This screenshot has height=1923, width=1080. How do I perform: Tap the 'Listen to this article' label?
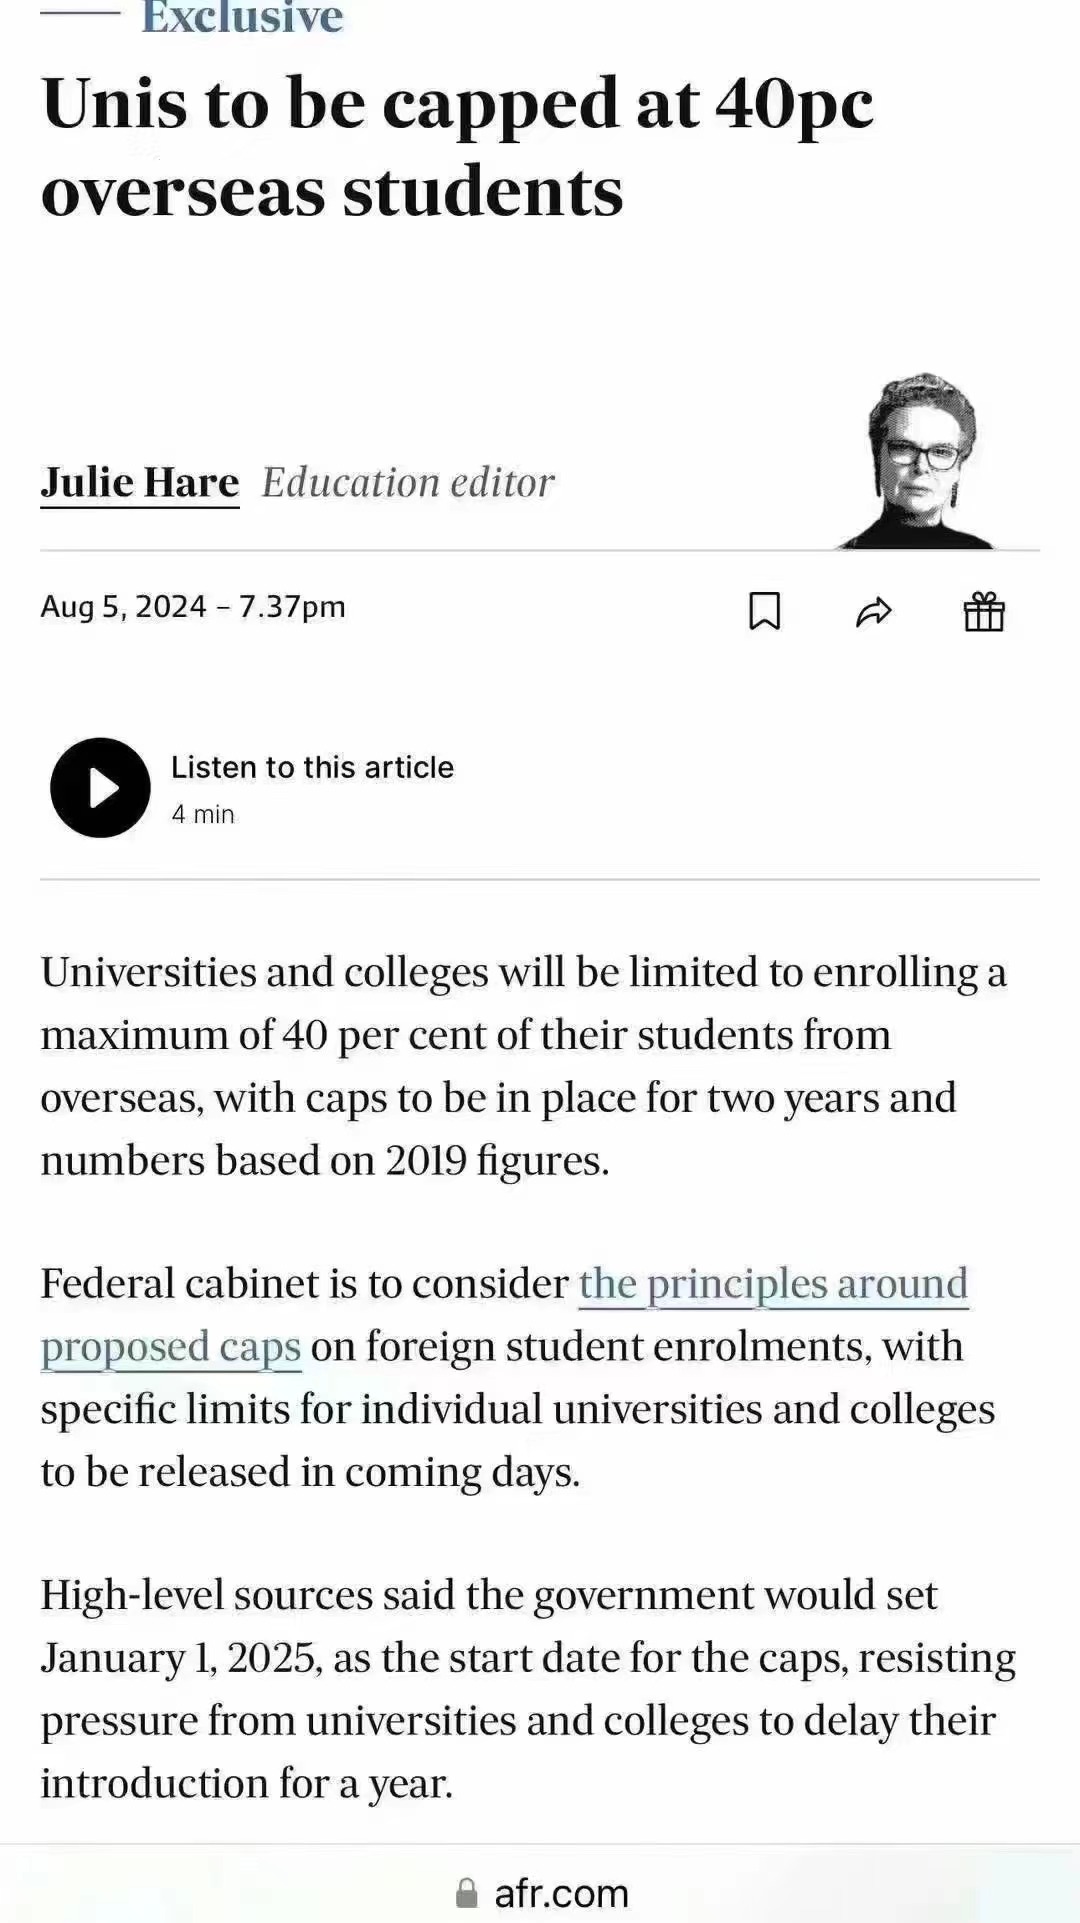312,767
